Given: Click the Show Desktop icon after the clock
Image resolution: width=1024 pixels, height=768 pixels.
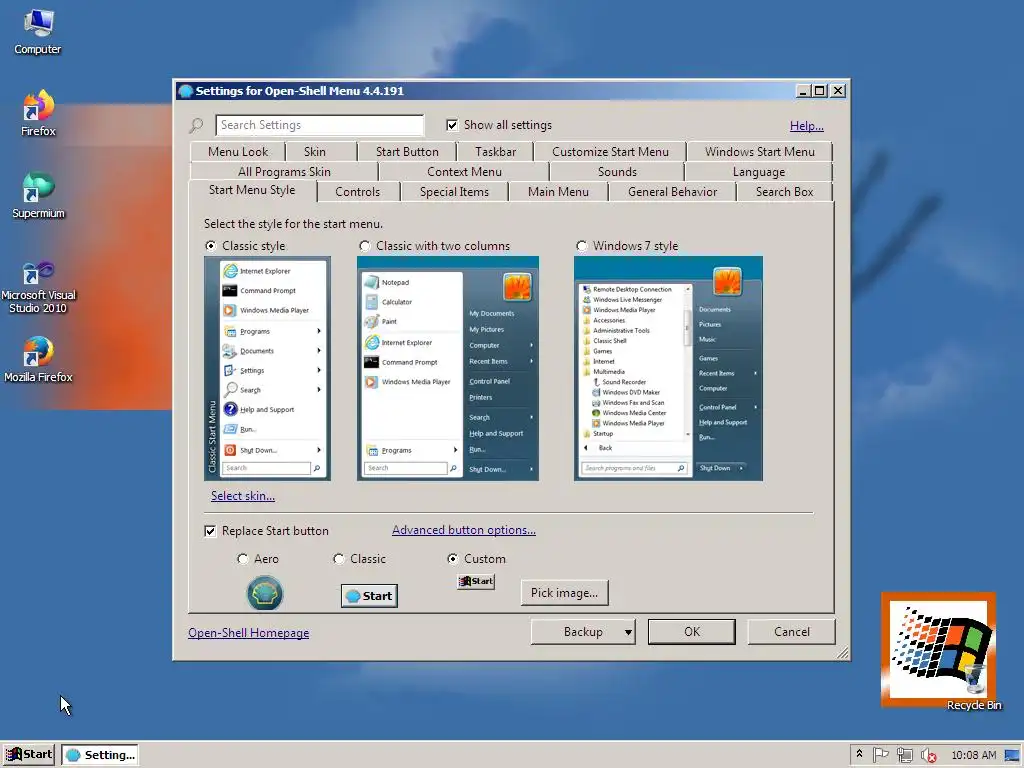Looking at the screenshot, I should [1013, 755].
